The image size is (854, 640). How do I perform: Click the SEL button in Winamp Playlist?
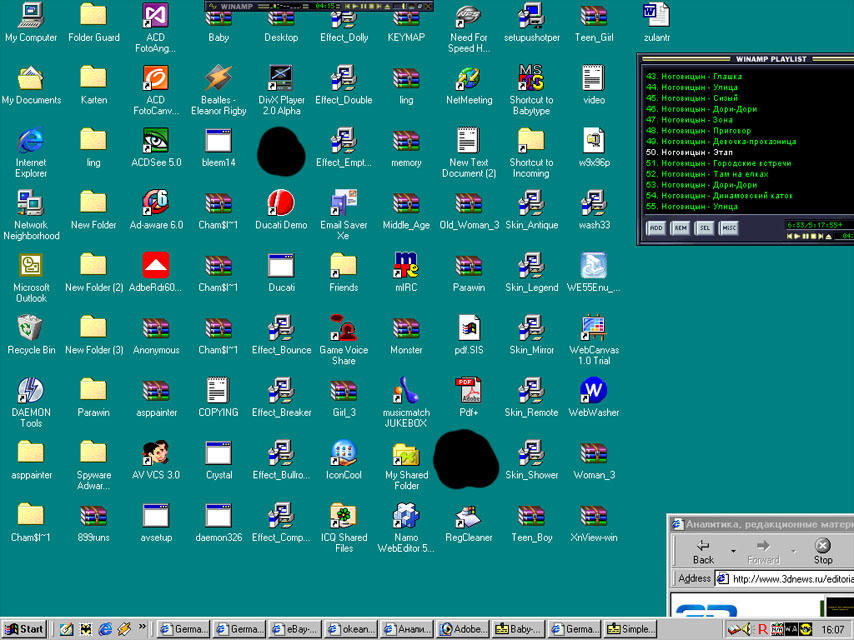[705, 228]
